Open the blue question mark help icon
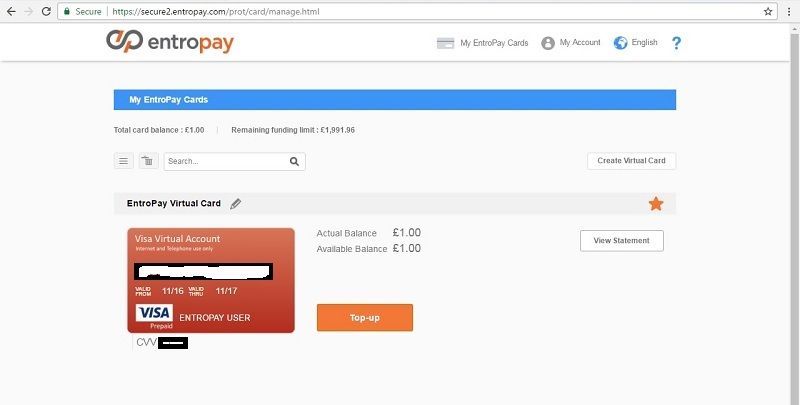 tap(676, 43)
